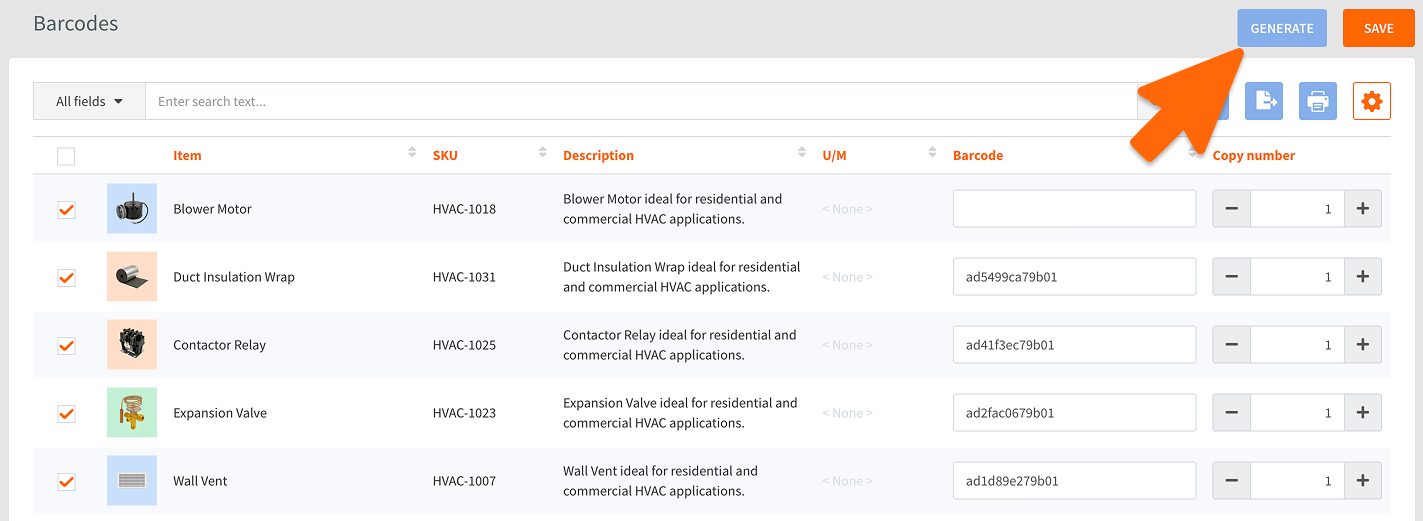The height and width of the screenshot is (521, 1423).
Task: Uncheck the Contactor Relay row checkbox
Action: 66,345
